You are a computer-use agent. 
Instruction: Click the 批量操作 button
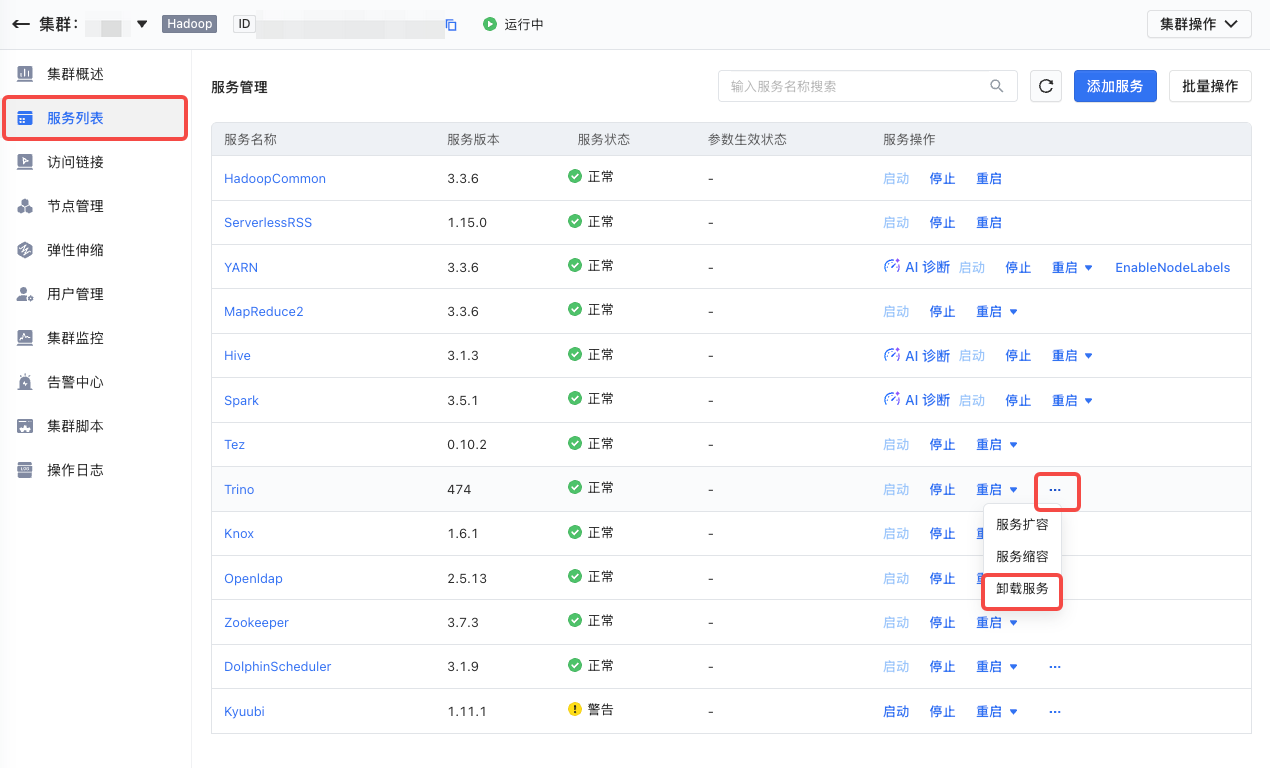point(1210,86)
